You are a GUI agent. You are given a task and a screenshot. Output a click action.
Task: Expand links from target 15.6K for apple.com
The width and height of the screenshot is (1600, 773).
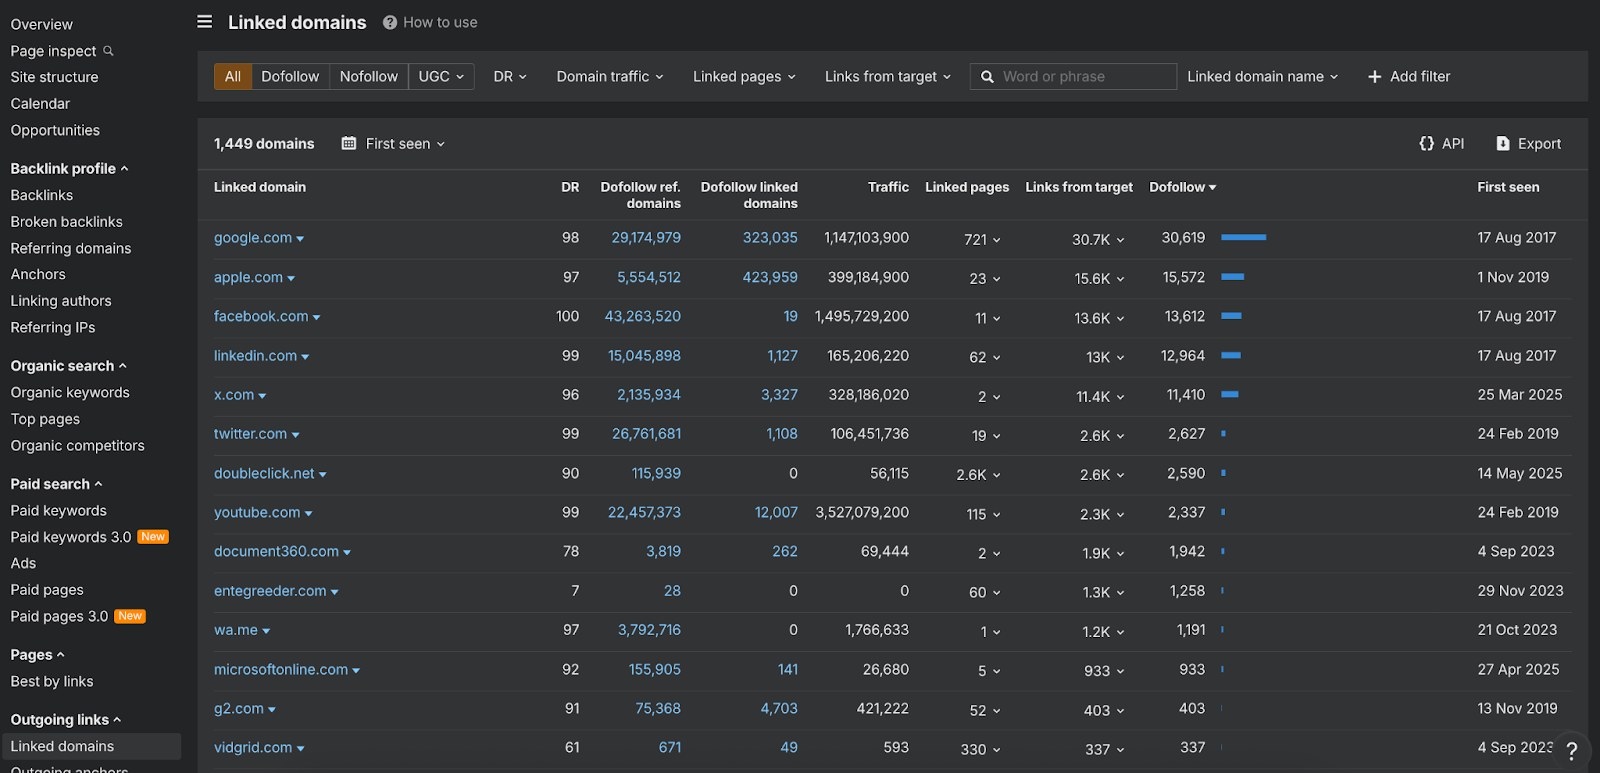point(1099,279)
